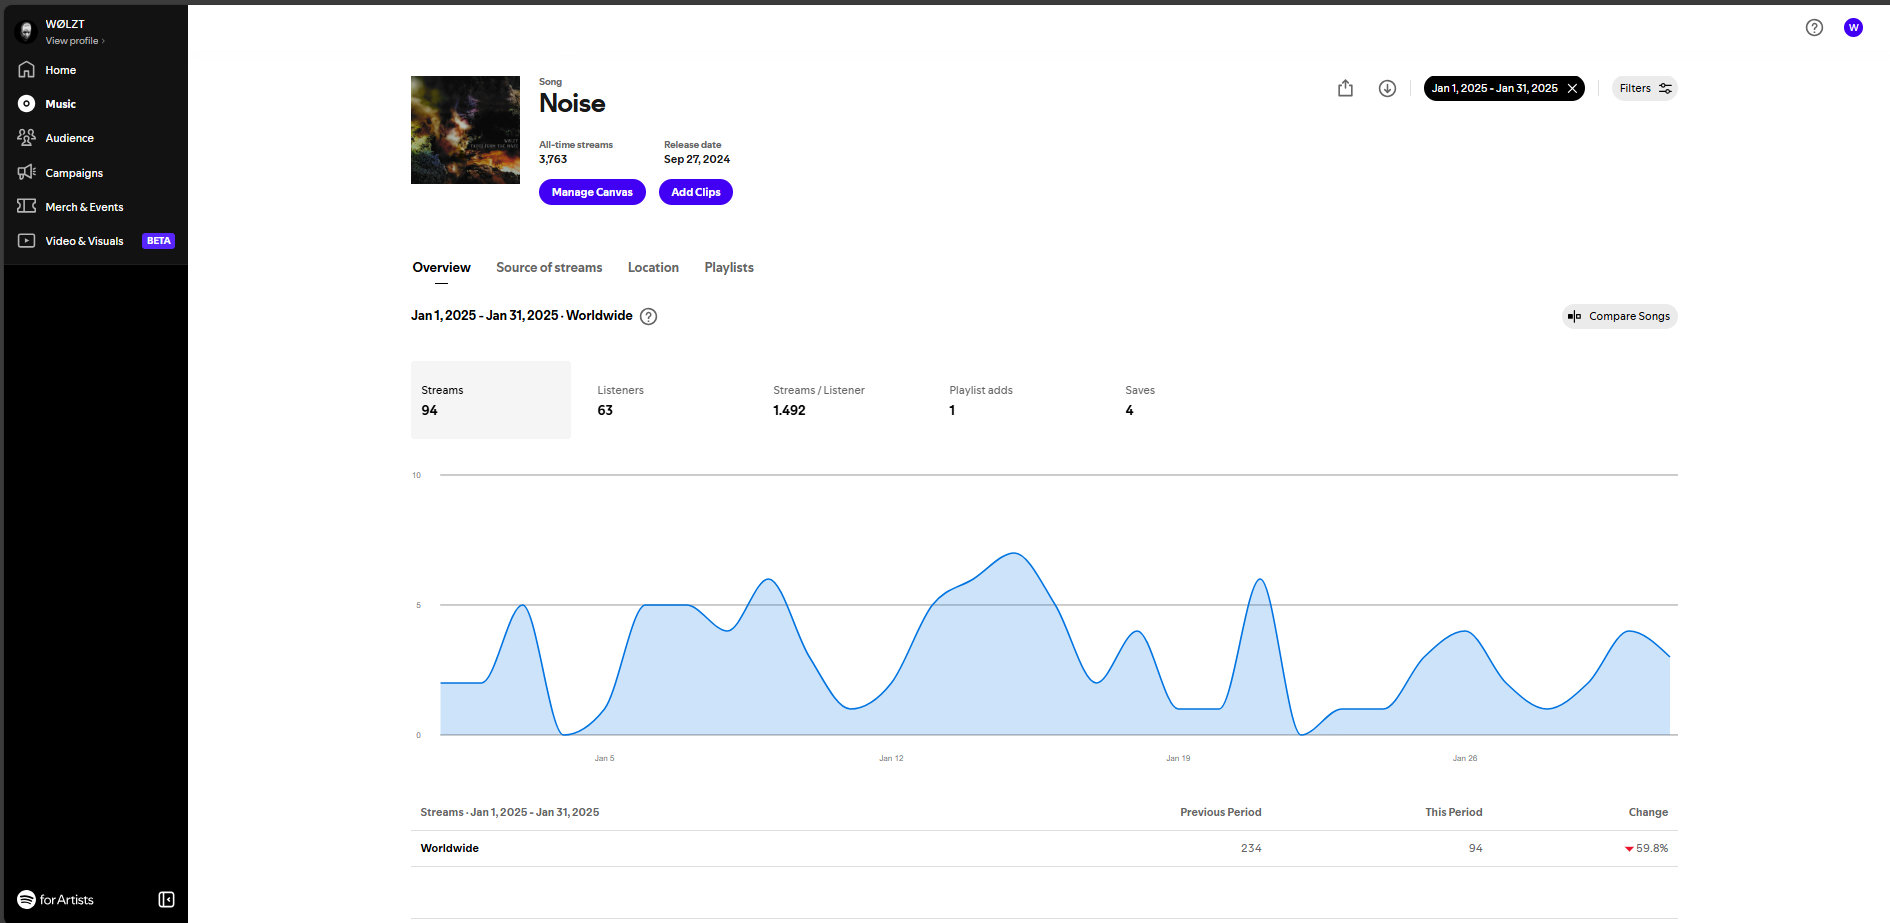Select the Streams metric card
Image resolution: width=1890 pixels, height=923 pixels.
(x=491, y=400)
